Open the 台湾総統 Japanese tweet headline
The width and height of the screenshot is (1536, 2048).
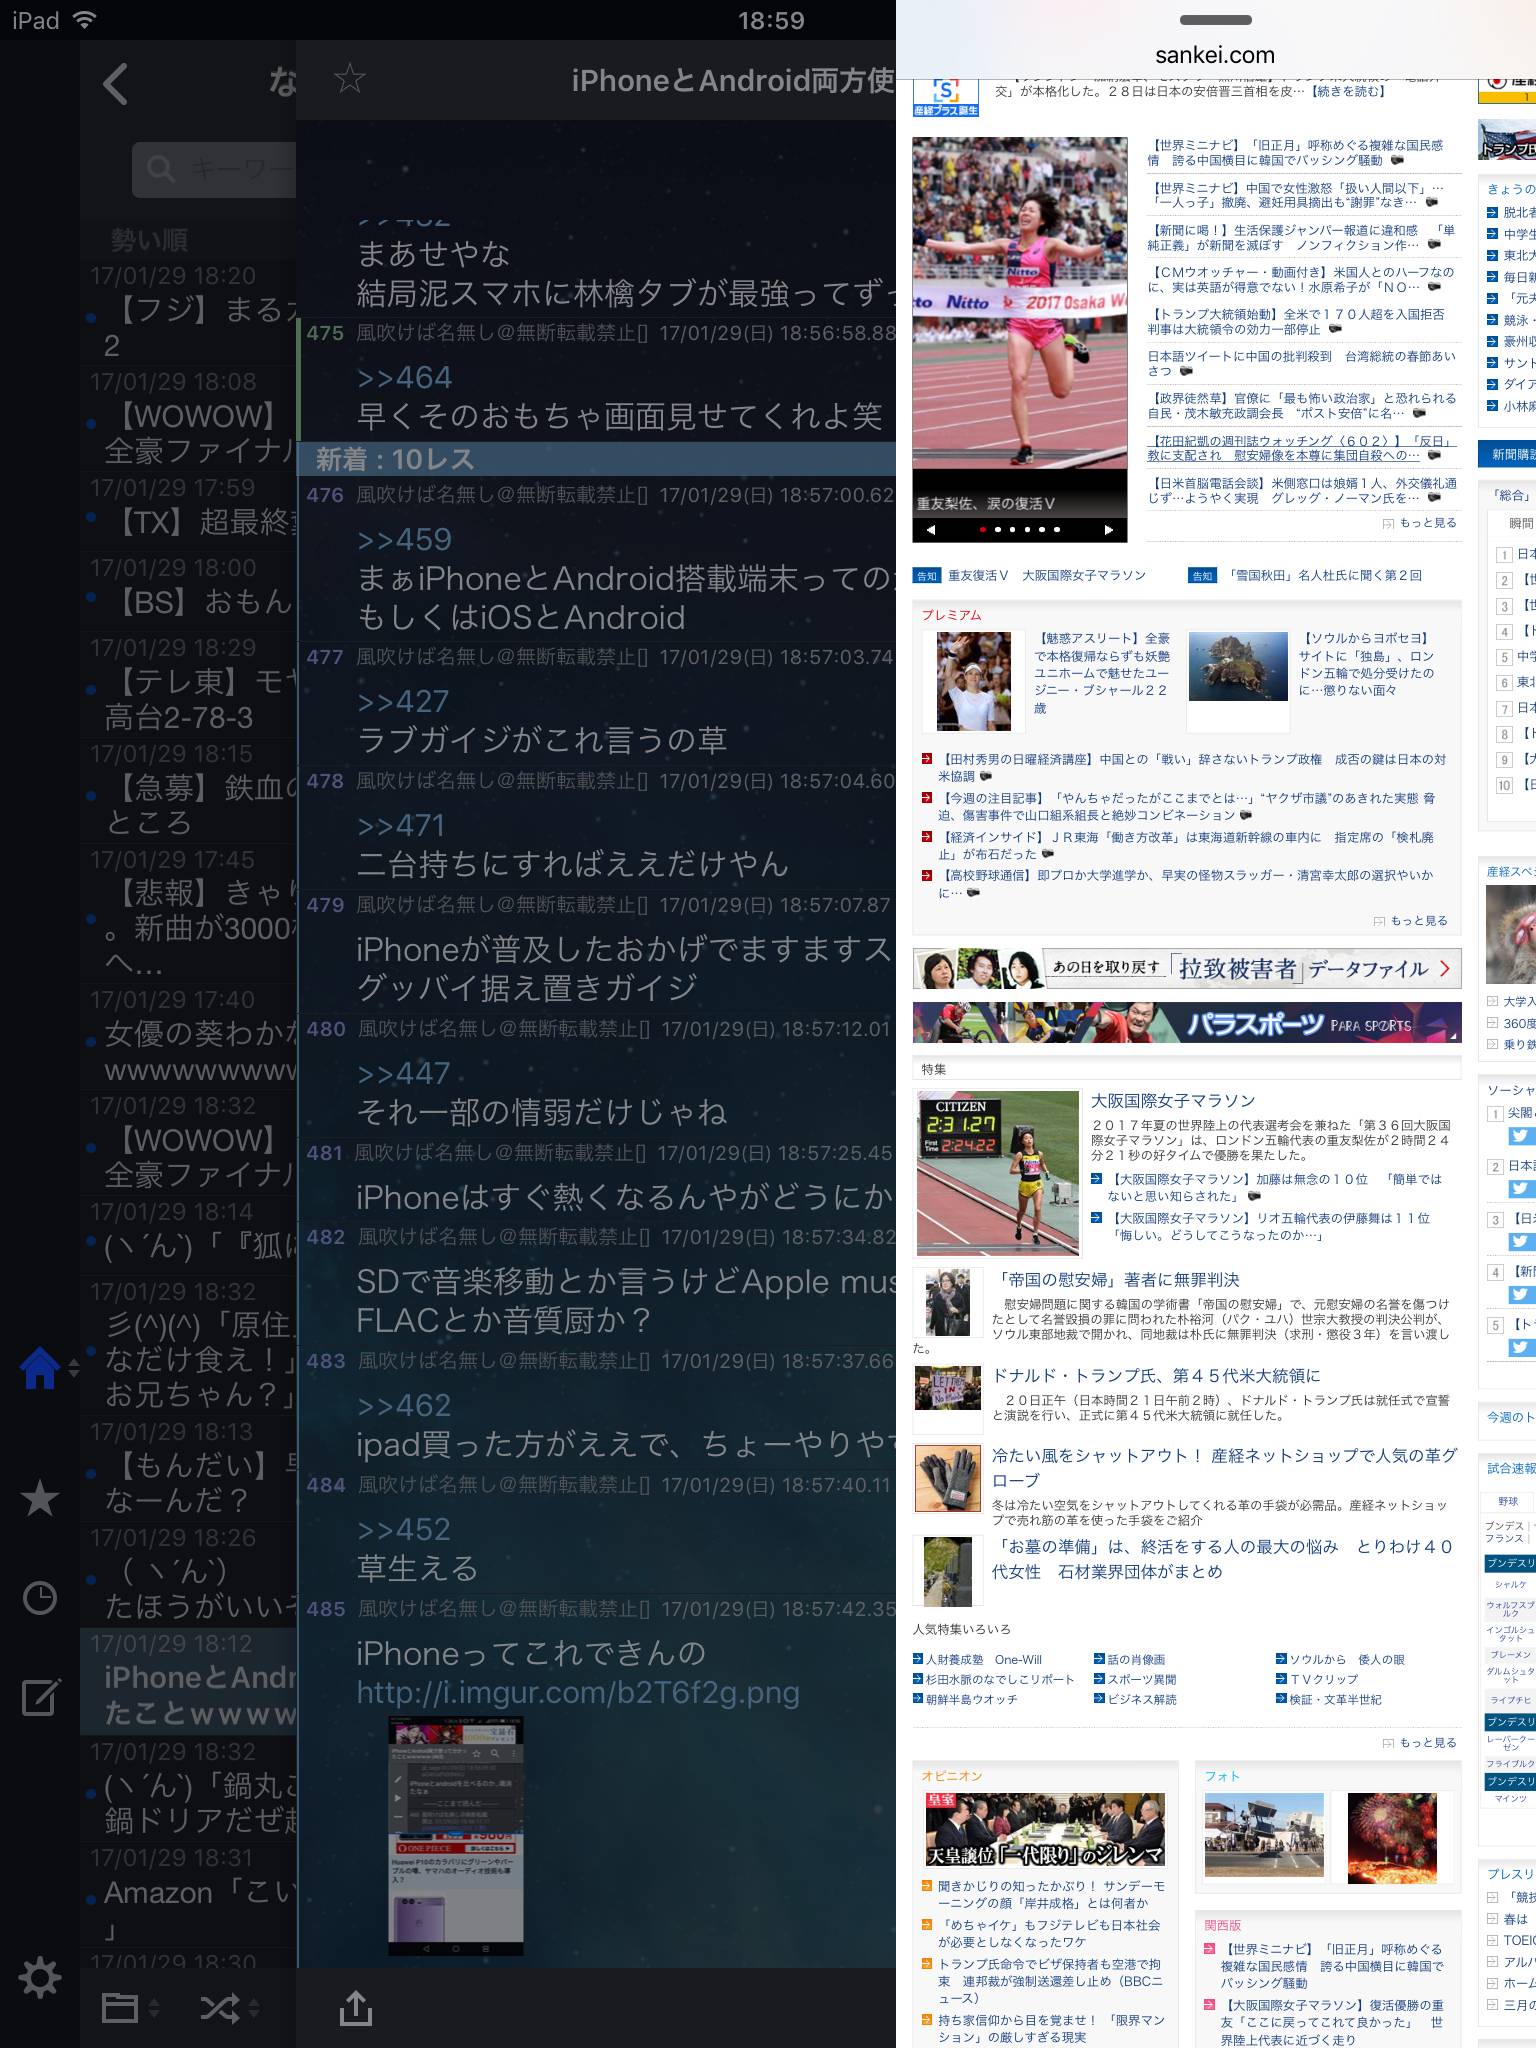tap(1302, 363)
